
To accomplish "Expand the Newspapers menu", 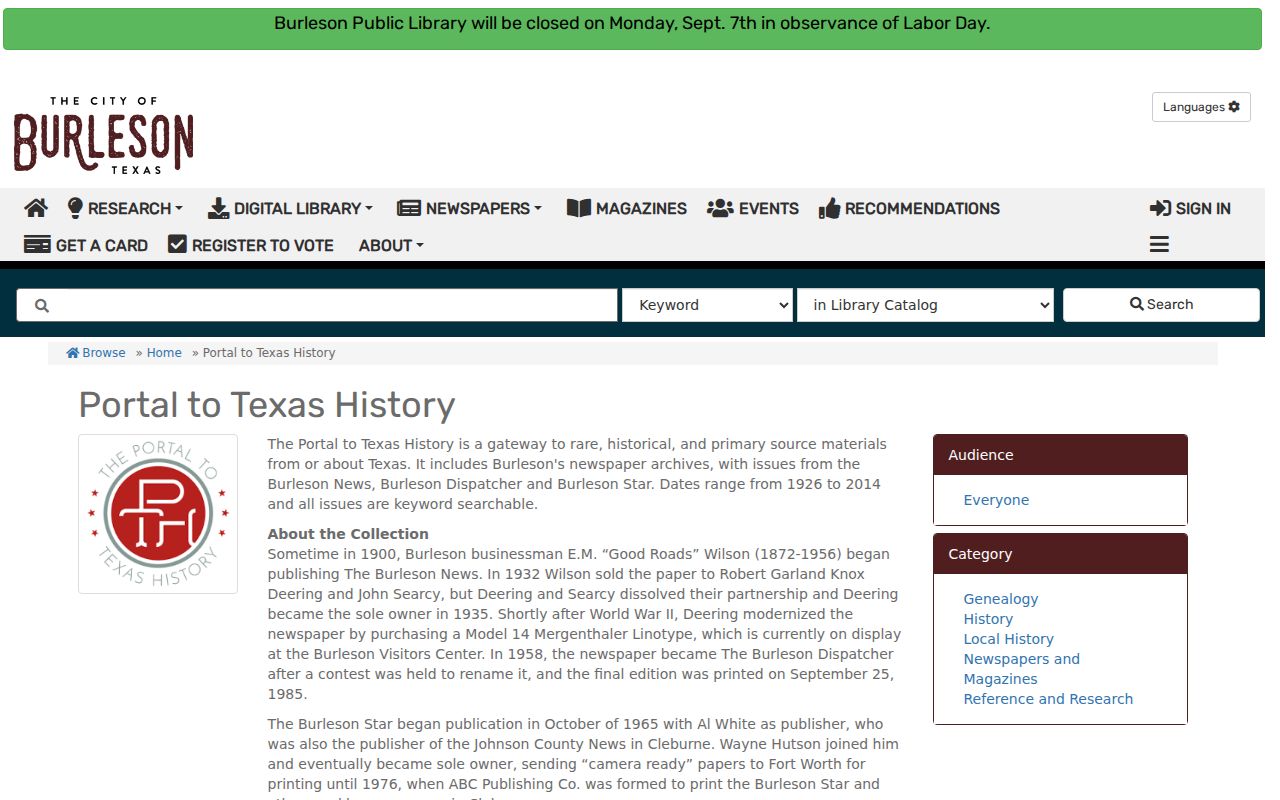I will click(469, 208).
